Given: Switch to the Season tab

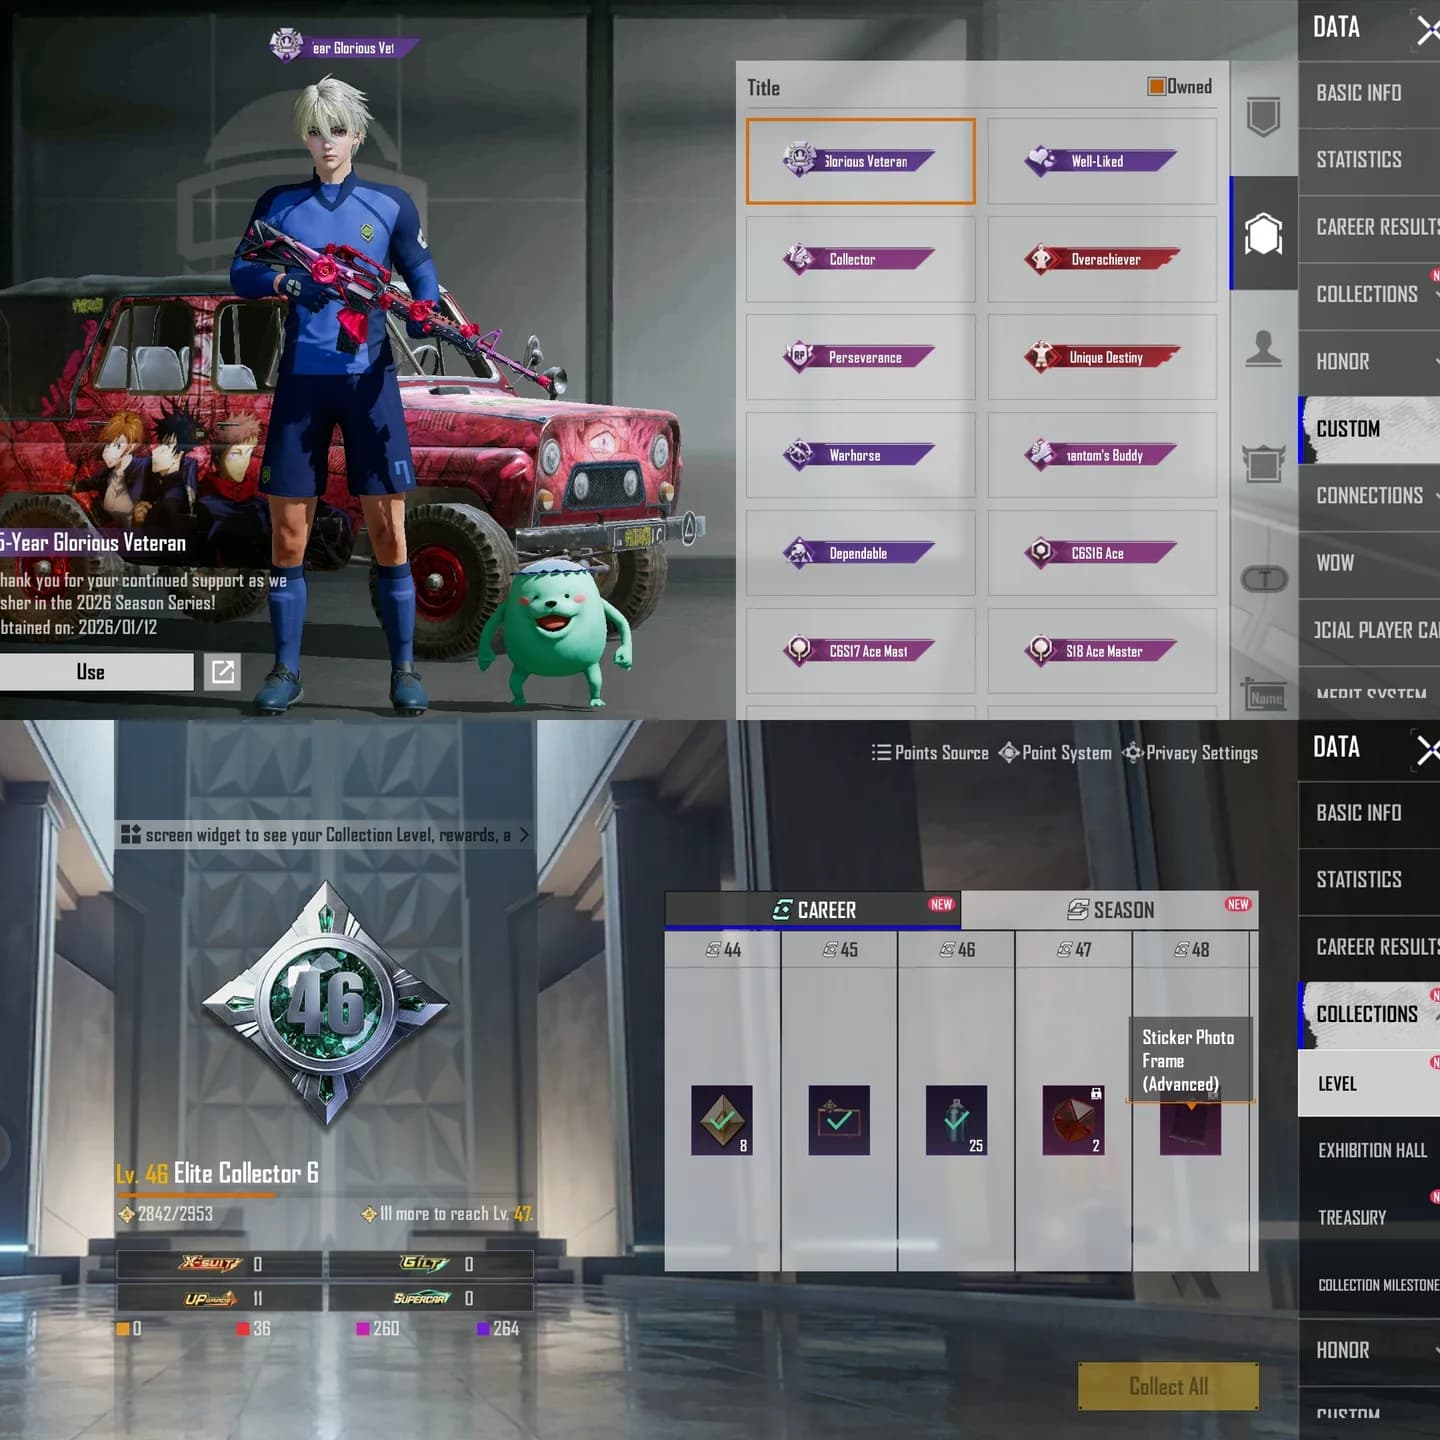Looking at the screenshot, I should [x=1110, y=910].
